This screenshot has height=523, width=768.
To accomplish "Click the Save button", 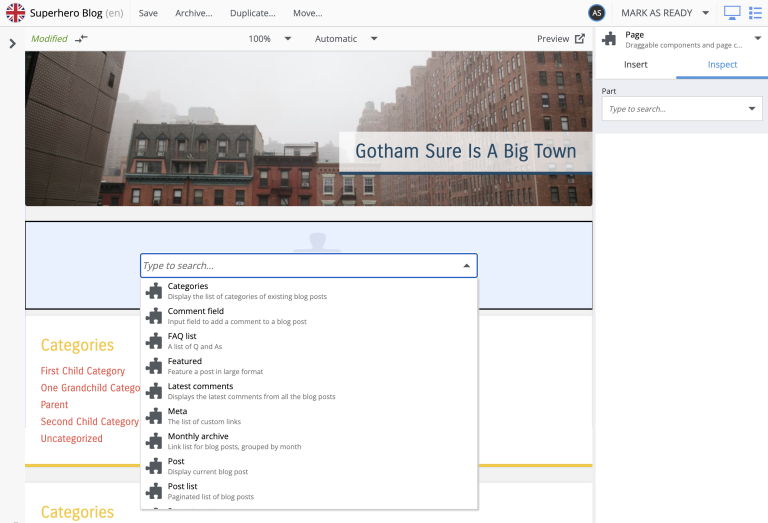I will (148, 13).
